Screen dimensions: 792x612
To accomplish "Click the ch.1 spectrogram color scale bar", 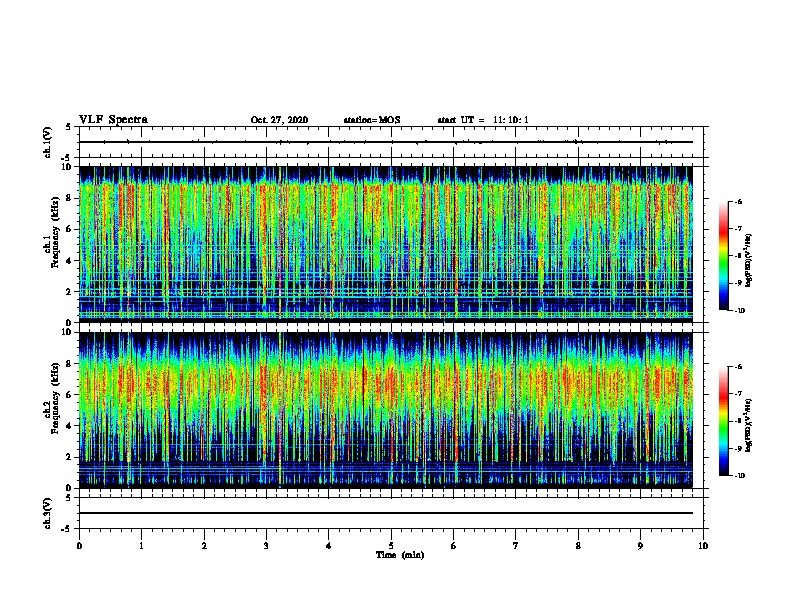I will pyautogui.click(x=723, y=256).
